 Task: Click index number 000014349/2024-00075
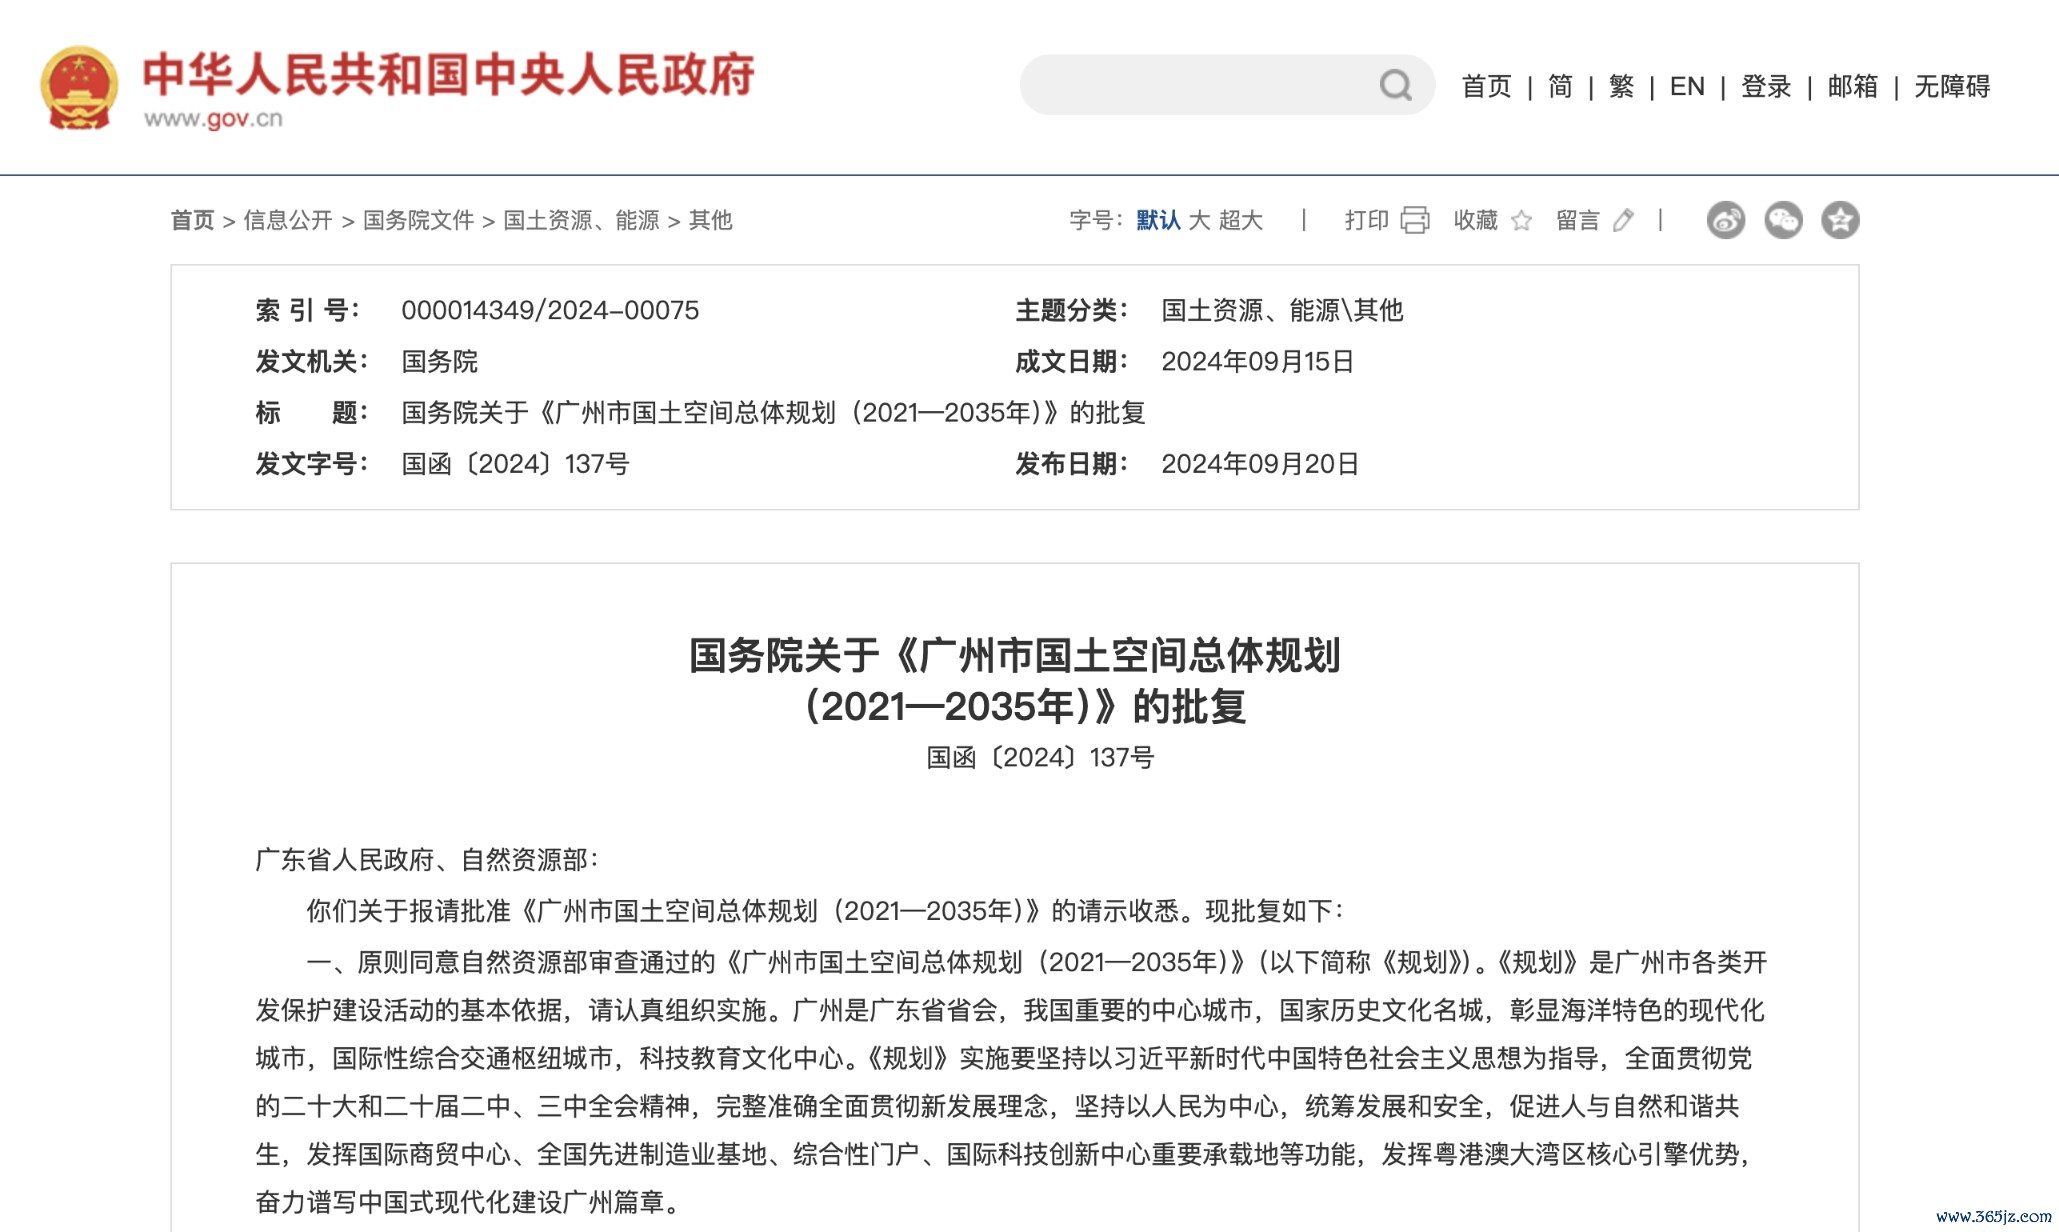tap(550, 310)
